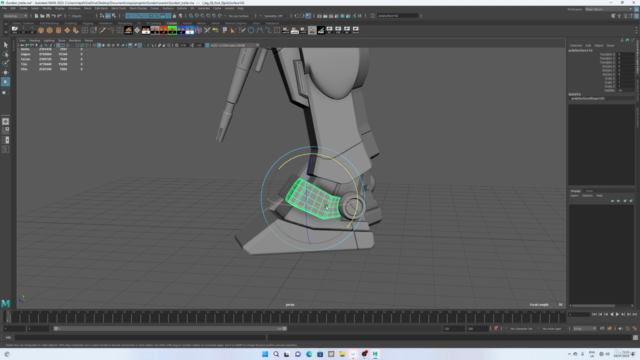Toggle playback loop mode icon
Image resolution: width=640 pixels, height=360 pixels.
pos(602,329)
